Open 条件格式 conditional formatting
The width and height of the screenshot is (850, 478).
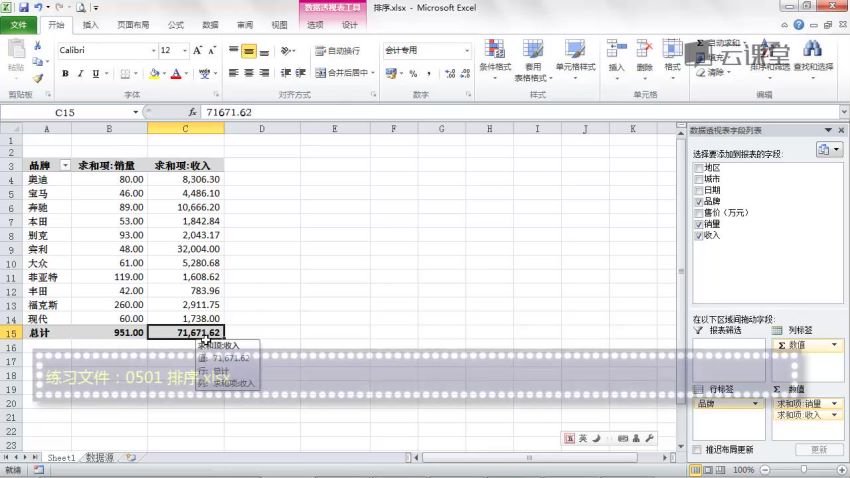(495, 58)
